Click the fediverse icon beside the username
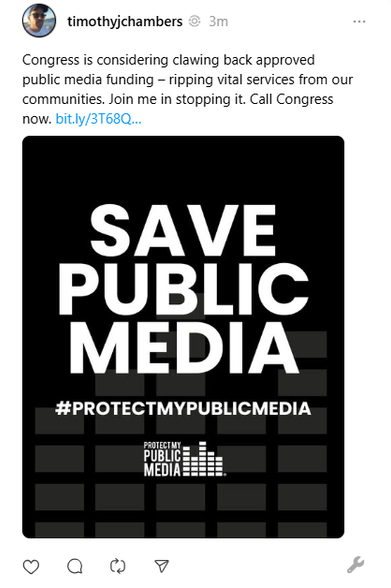391x588 pixels. (194, 21)
